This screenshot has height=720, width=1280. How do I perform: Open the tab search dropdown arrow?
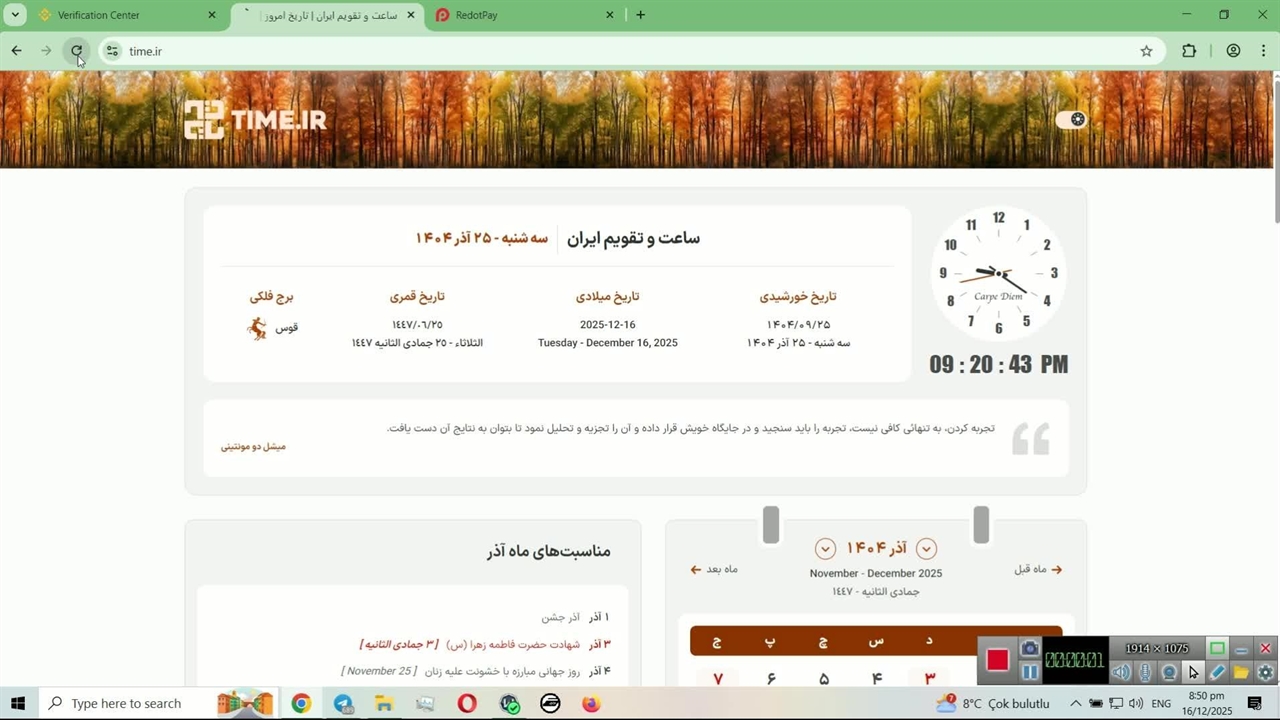pyautogui.click(x=15, y=15)
